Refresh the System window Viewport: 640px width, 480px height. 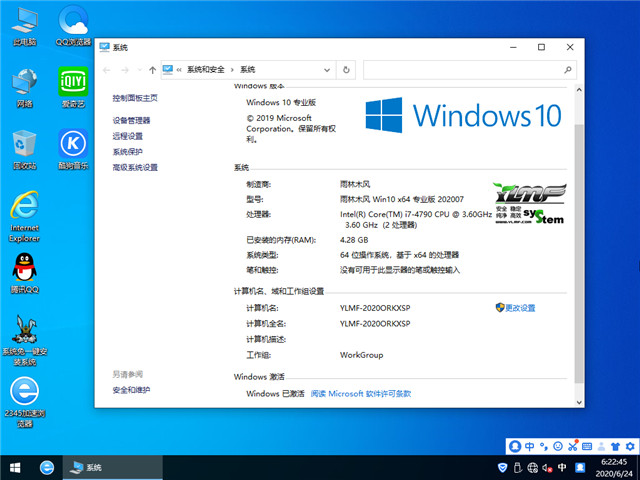click(x=346, y=70)
